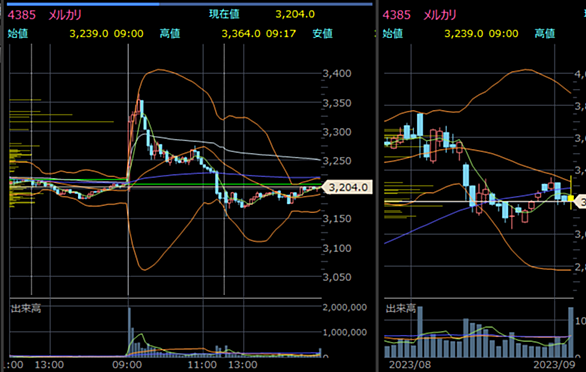Click the 3,204.0 price flag on the price axis
This screenshot has height=372, width=586.
(347, 187)
